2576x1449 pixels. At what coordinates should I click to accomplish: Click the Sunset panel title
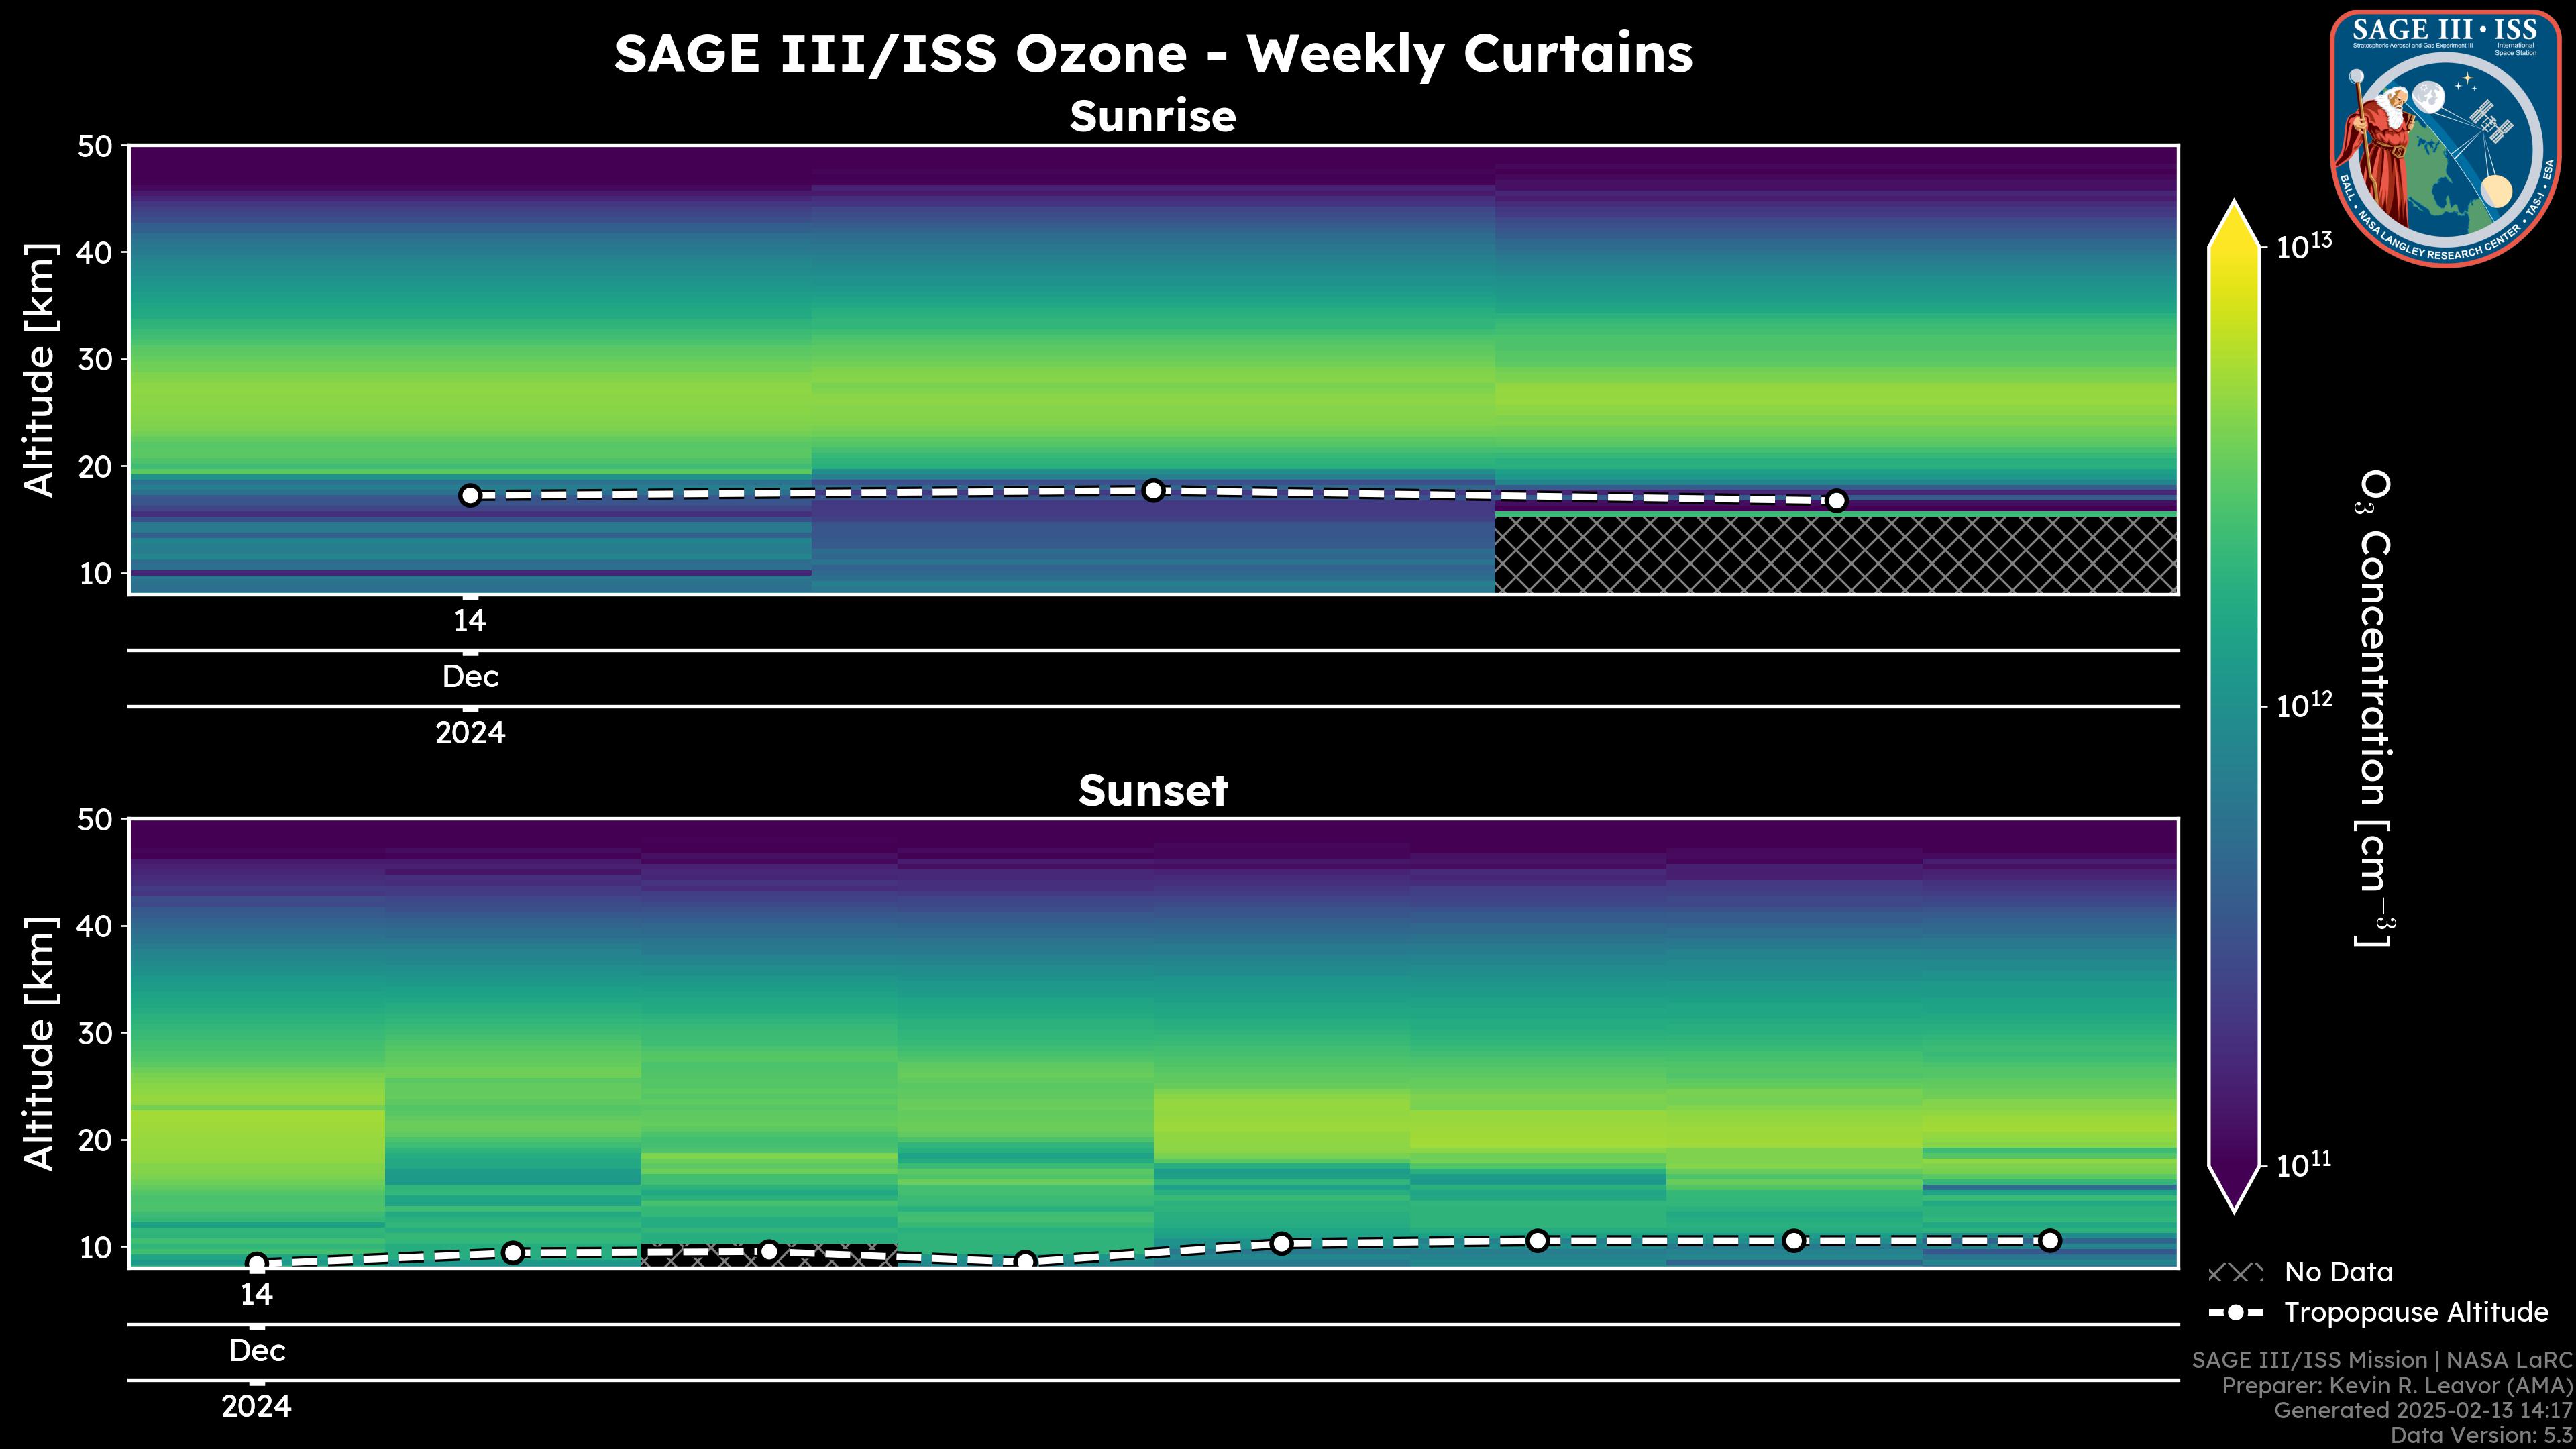(1153, 791)
